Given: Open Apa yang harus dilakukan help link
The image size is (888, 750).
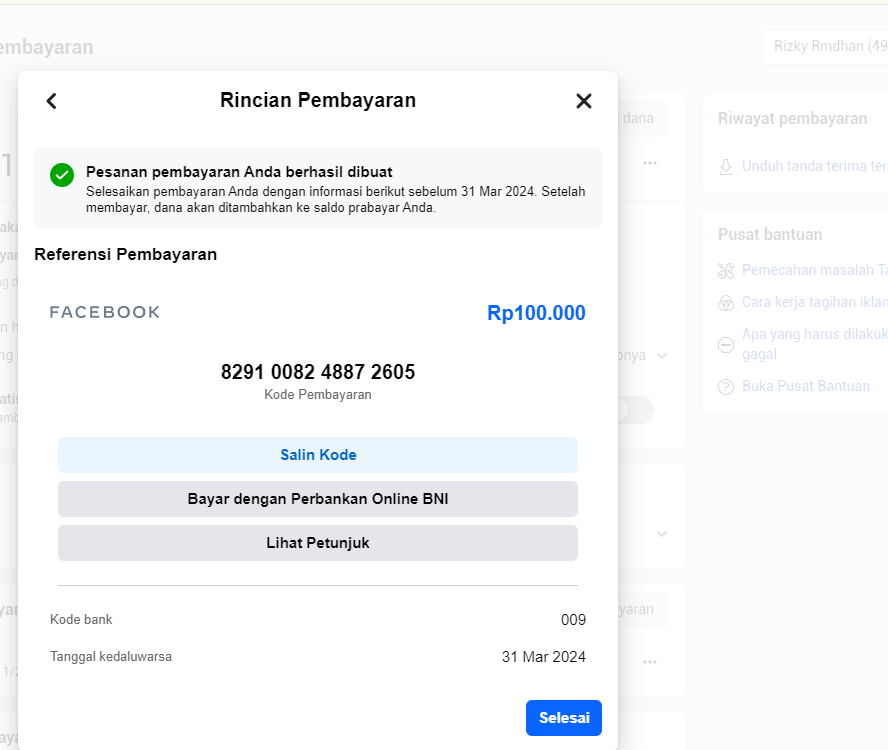Looking at the screenshot, I should click(x=815, y=344).
